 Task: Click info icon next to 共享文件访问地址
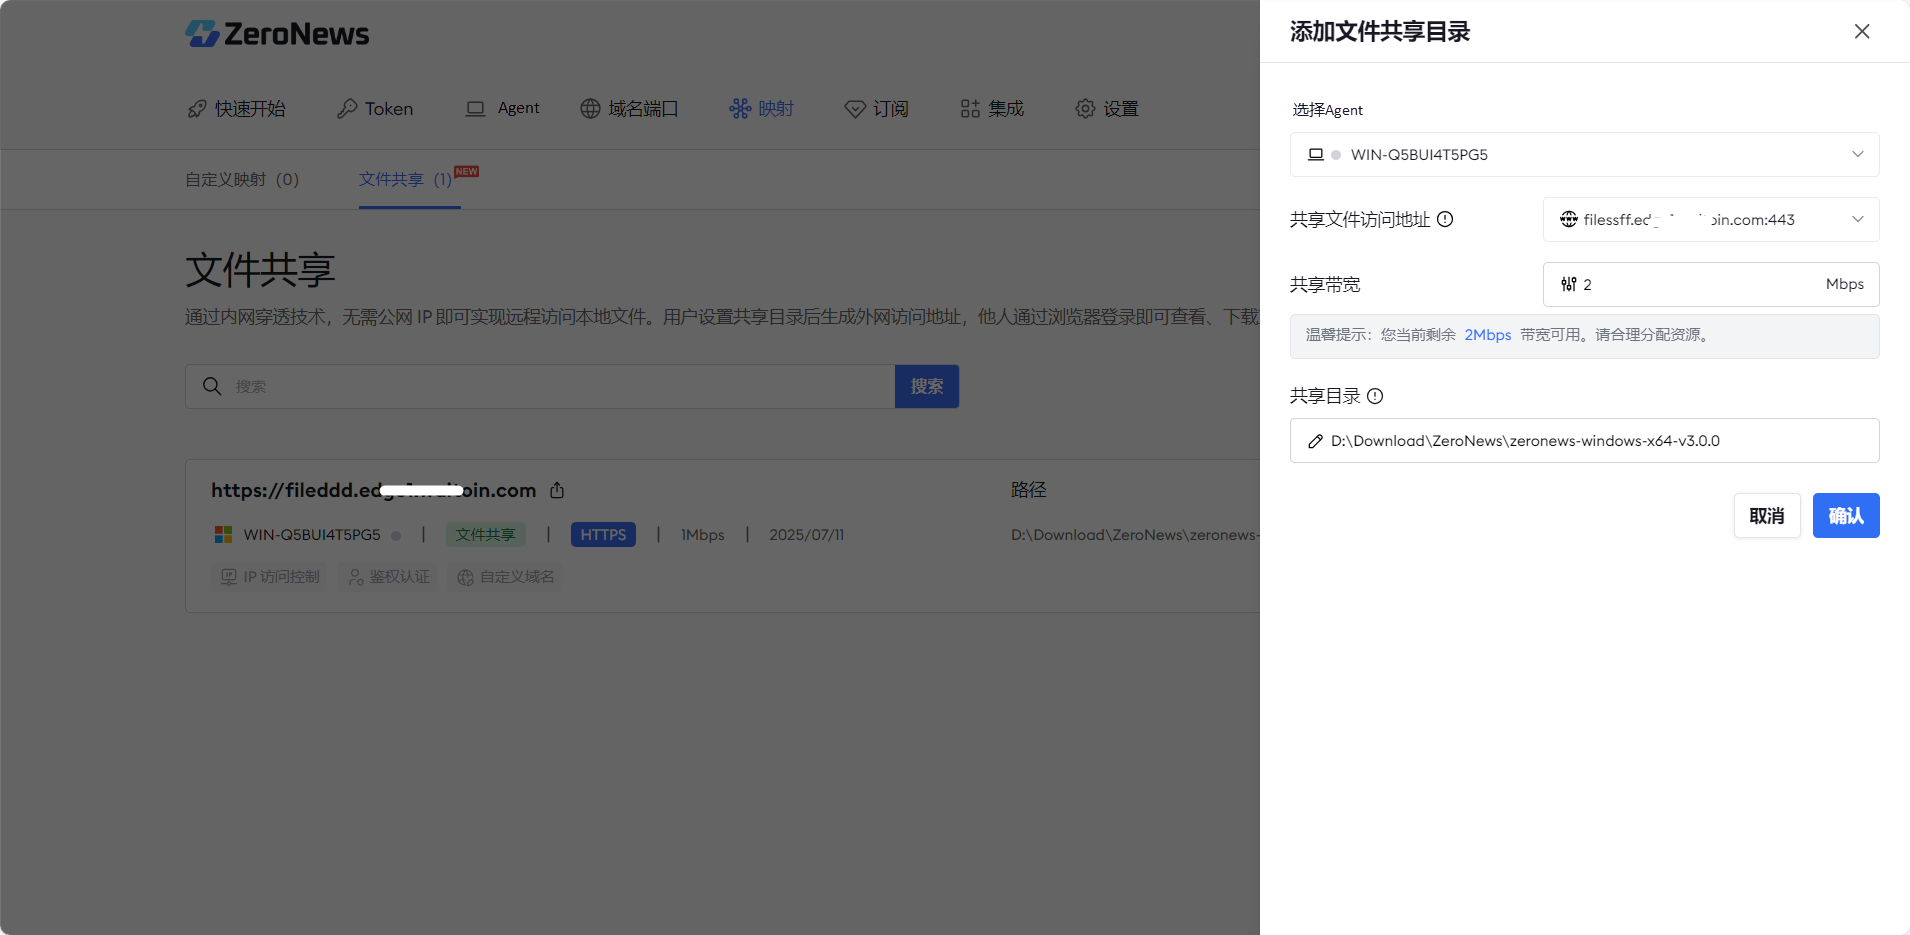[x=1445, y=219]
